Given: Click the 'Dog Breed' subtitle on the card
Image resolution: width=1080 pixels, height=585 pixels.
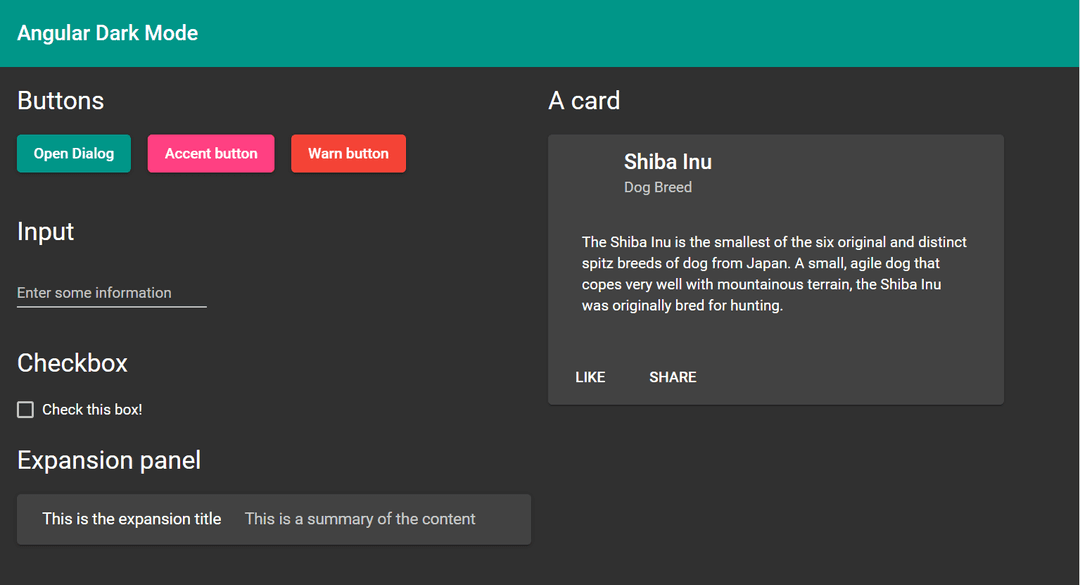Looking at the screenshot, I should pos(657,187).
